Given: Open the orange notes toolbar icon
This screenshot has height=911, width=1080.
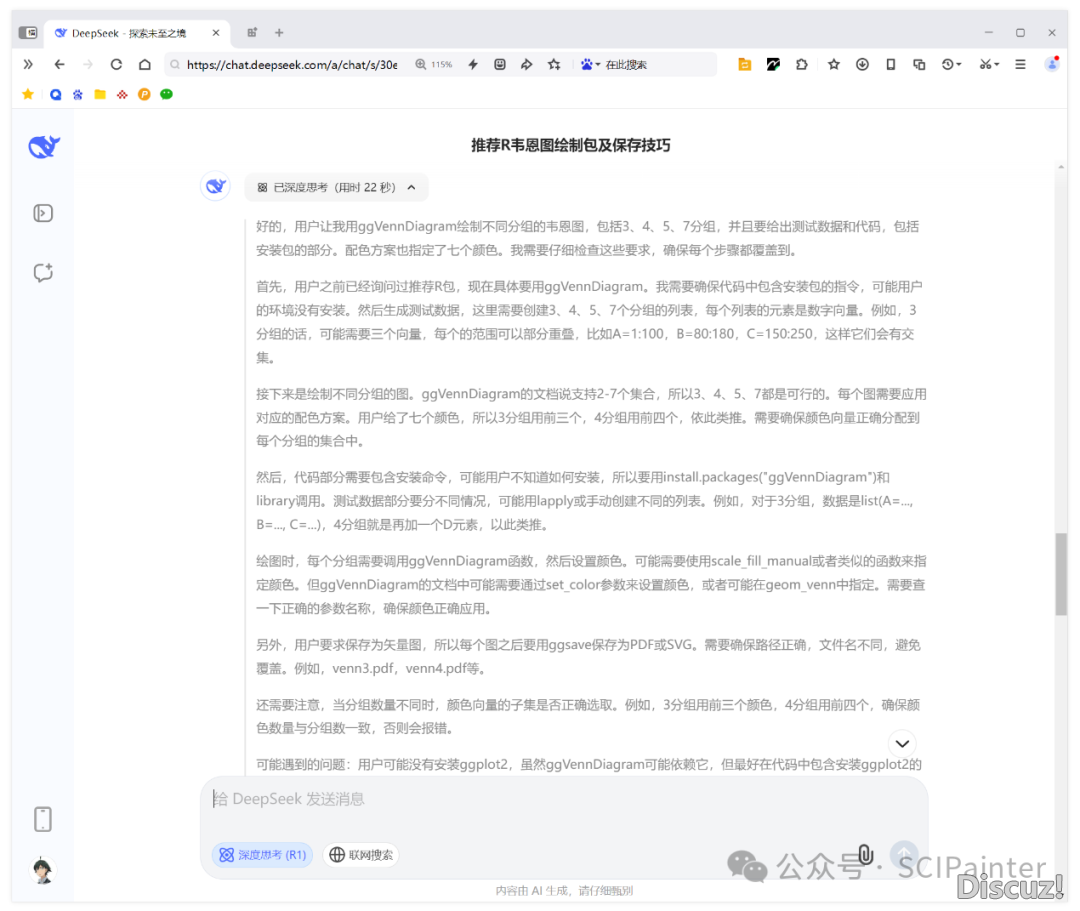Looking at the screenshot, I should click(x=745, y=65).
